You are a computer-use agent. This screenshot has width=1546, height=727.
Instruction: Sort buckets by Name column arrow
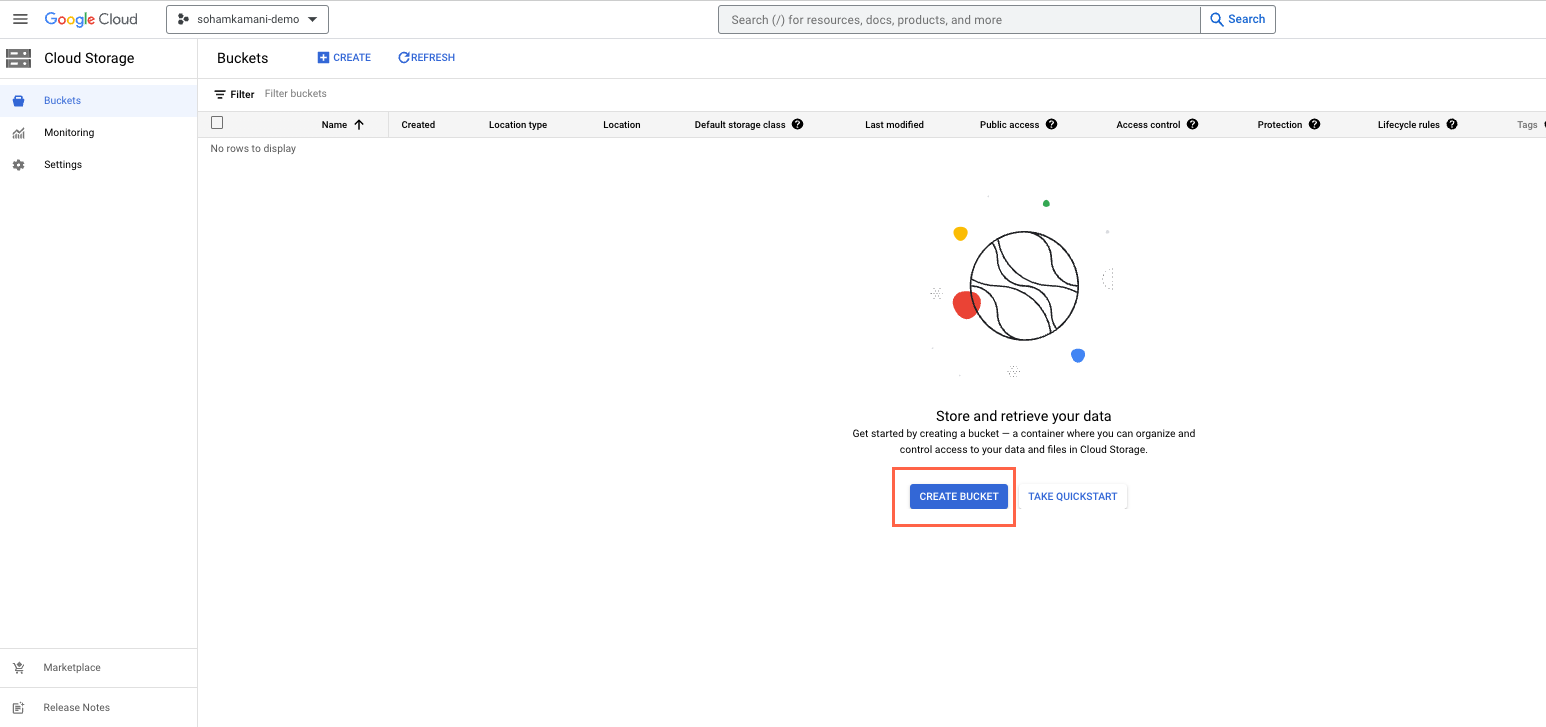click(359, 125)
